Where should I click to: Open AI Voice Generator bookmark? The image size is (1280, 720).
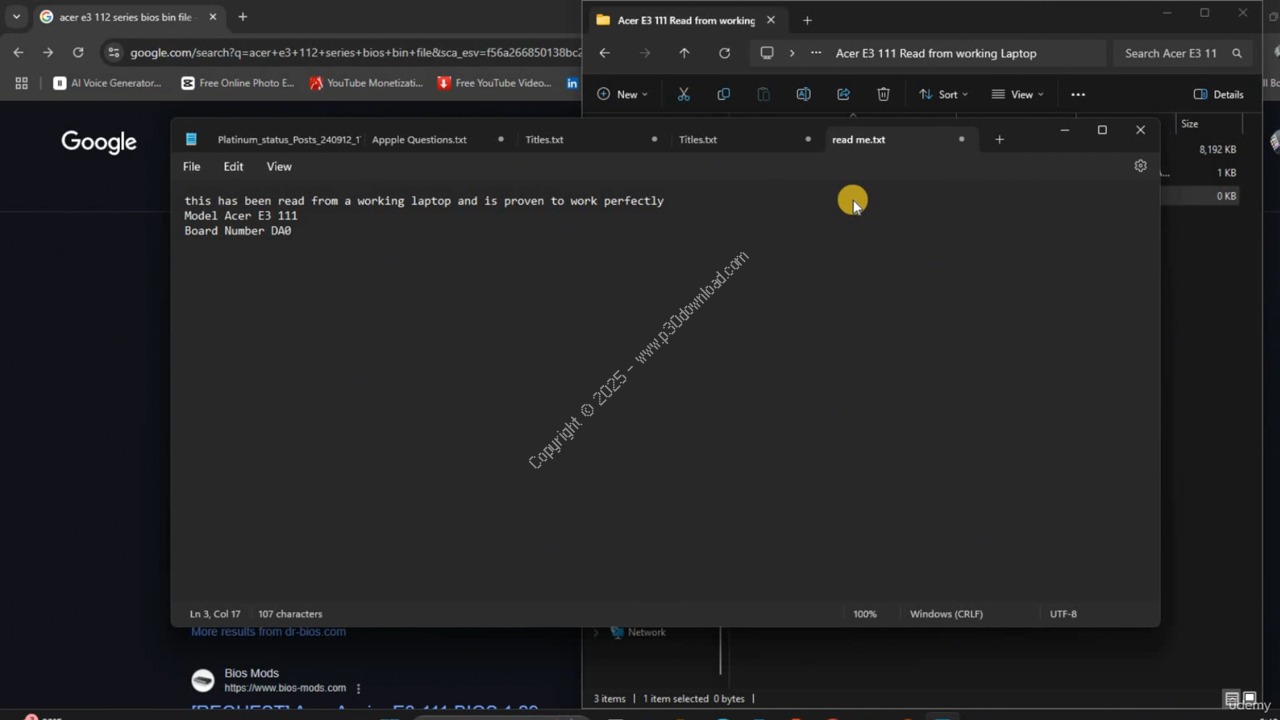pos(107,83)
